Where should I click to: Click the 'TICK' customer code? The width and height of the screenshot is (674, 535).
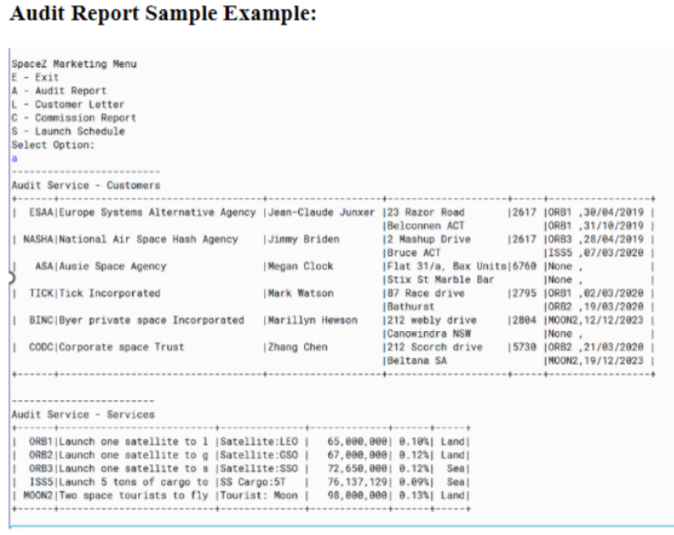click(41, 293)
